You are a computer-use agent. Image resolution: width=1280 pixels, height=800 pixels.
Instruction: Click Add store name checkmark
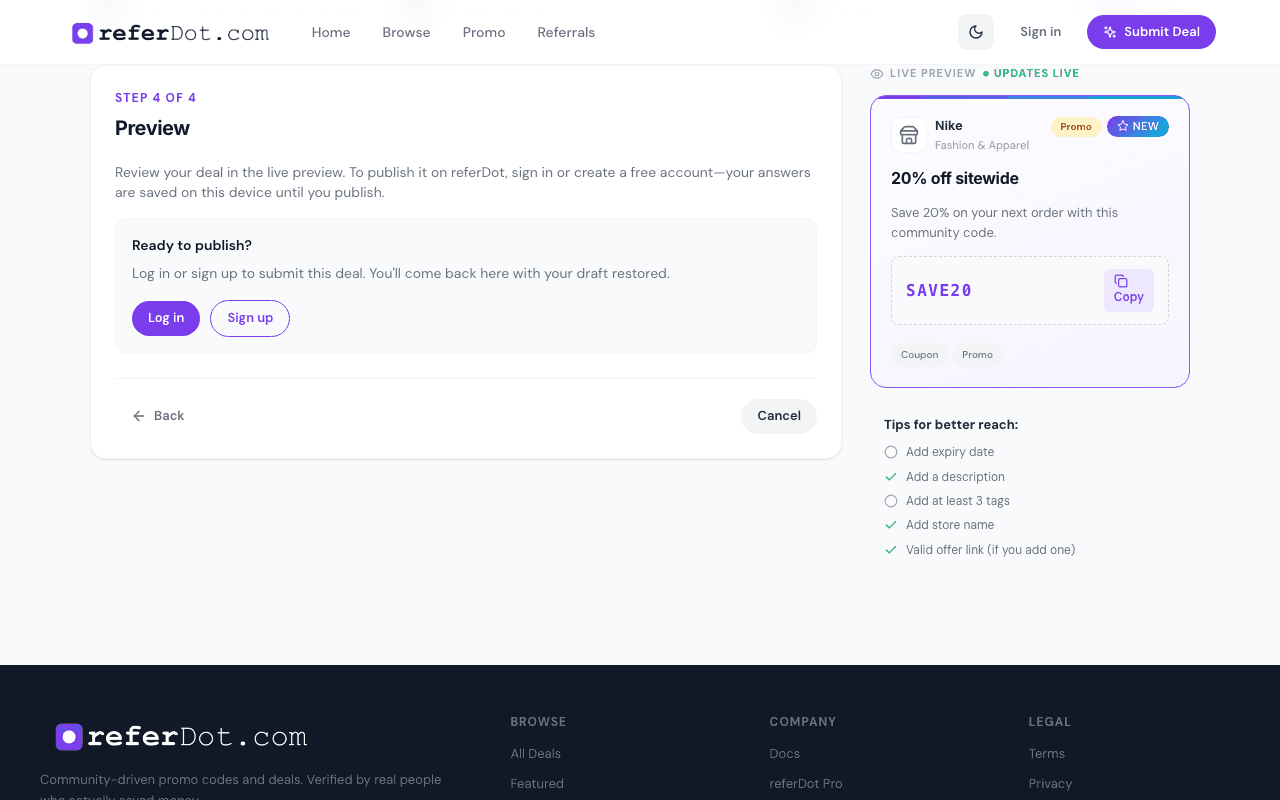891,525
